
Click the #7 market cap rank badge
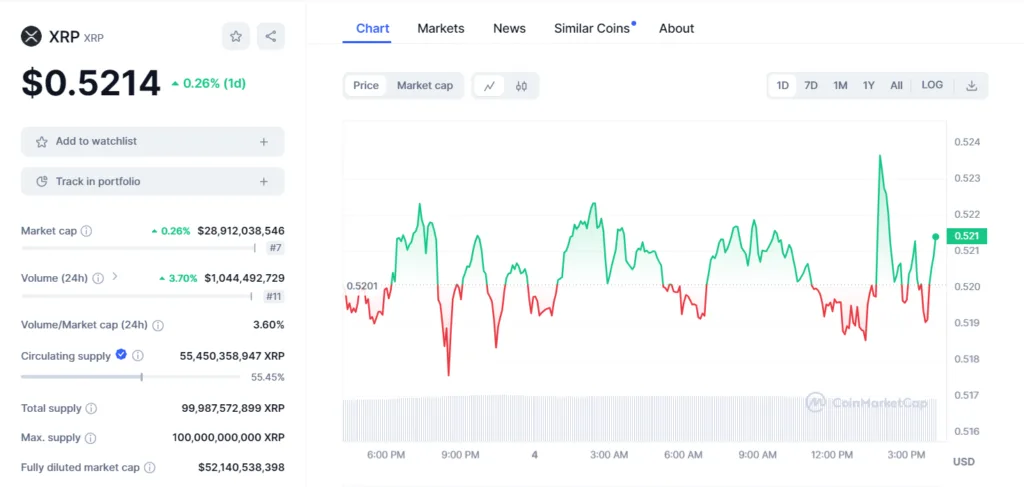(276, 248)
